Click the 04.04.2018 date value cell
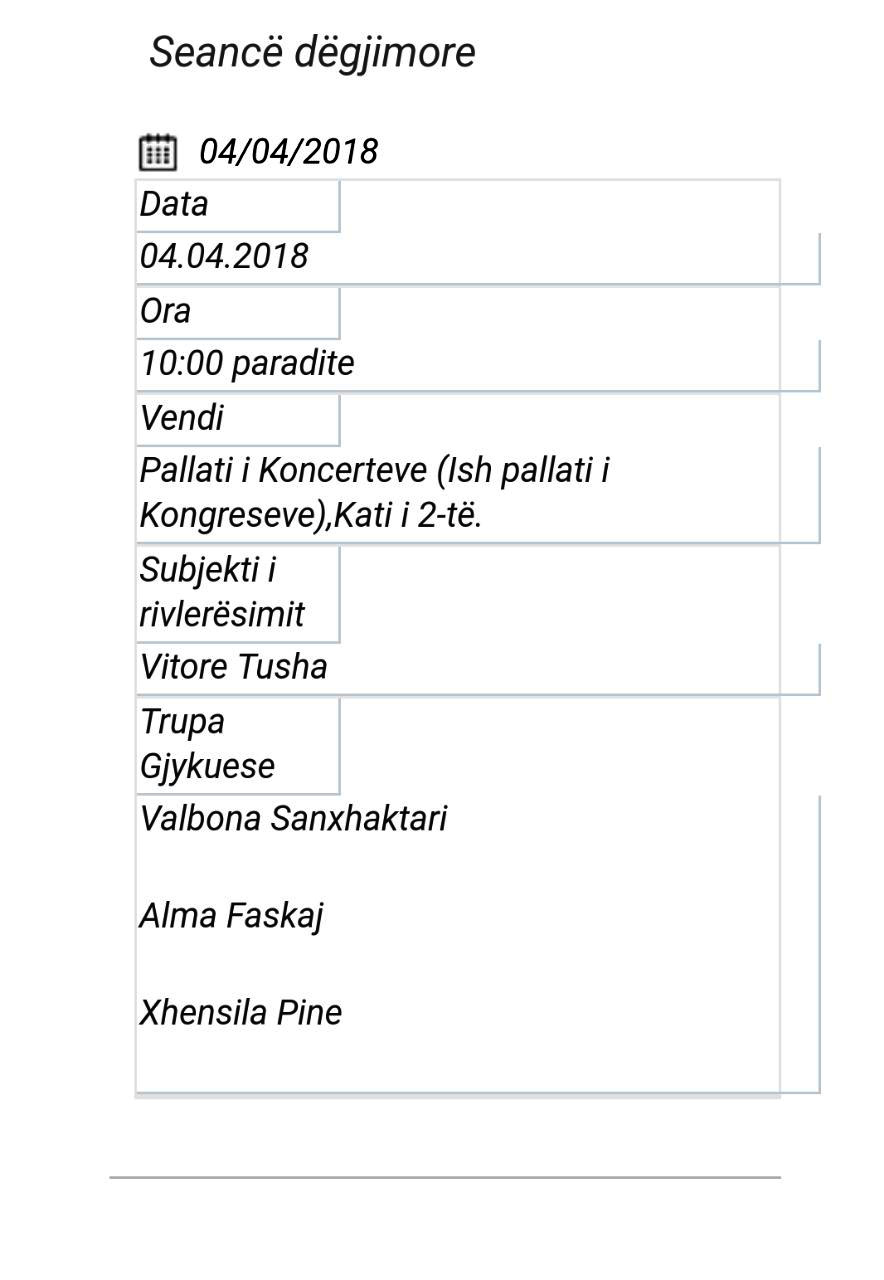Screen dimensions: 884x1280 tap(224, 257)
